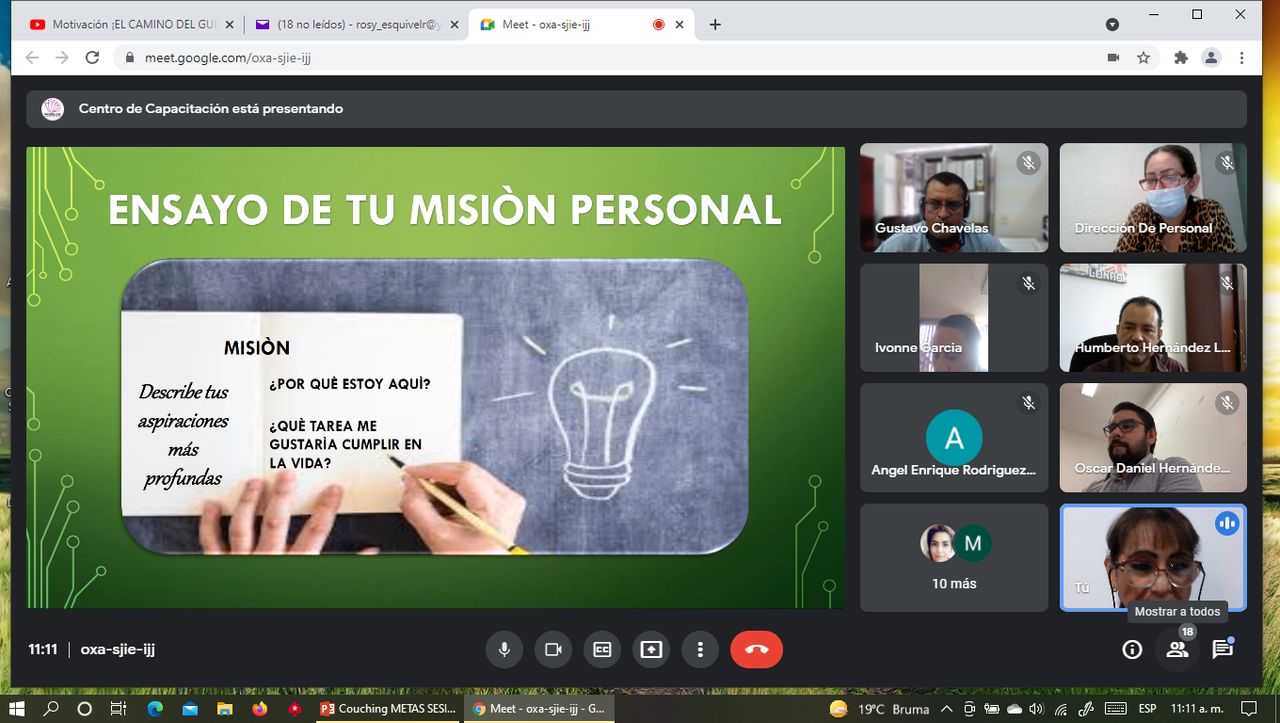Select Oscar Daniel Hernández video tile

[1153, 438]
